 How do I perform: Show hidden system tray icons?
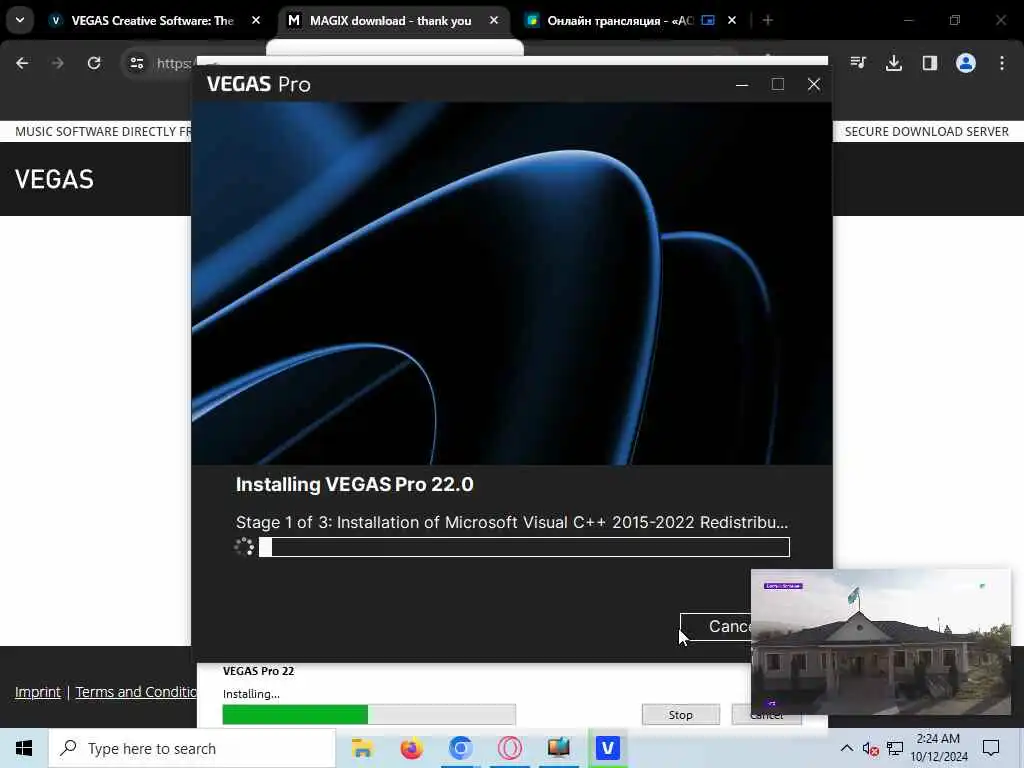pos(846,748)
